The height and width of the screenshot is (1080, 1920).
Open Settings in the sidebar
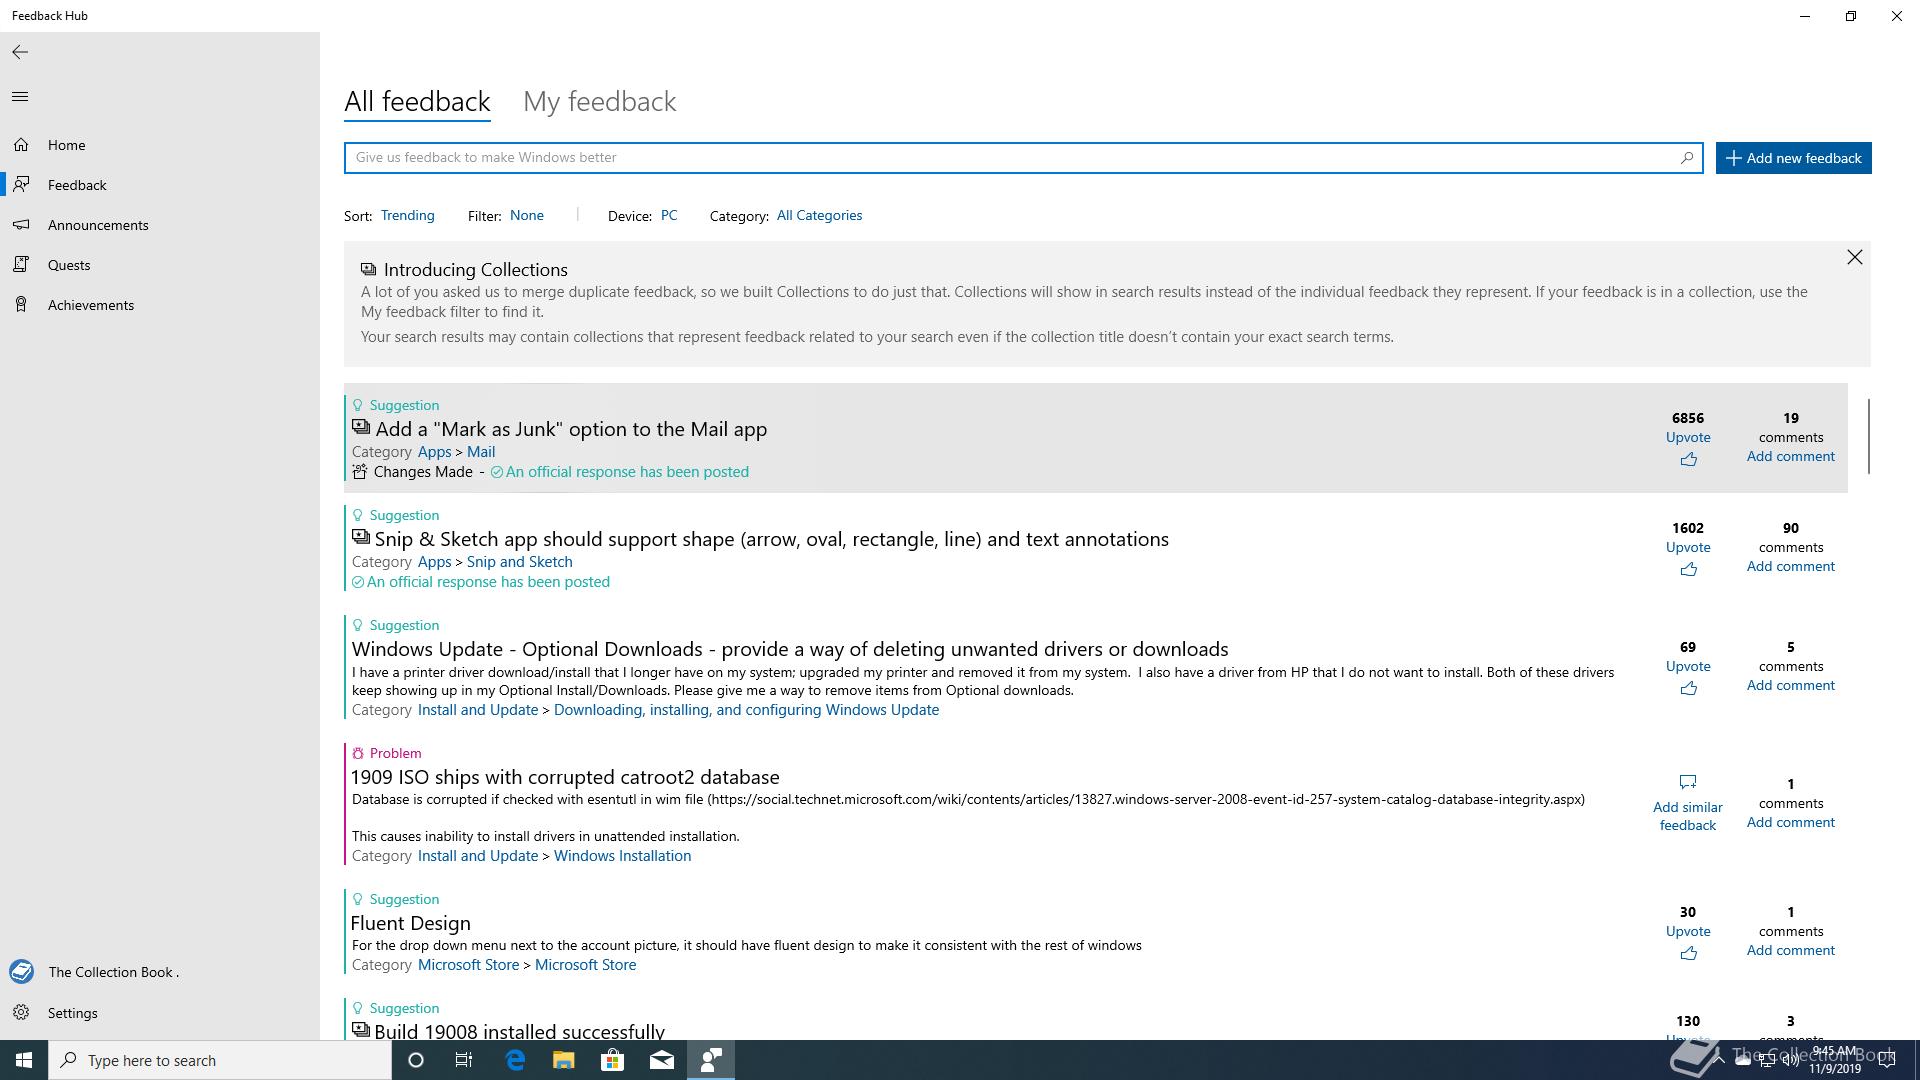pos(160,1013)
